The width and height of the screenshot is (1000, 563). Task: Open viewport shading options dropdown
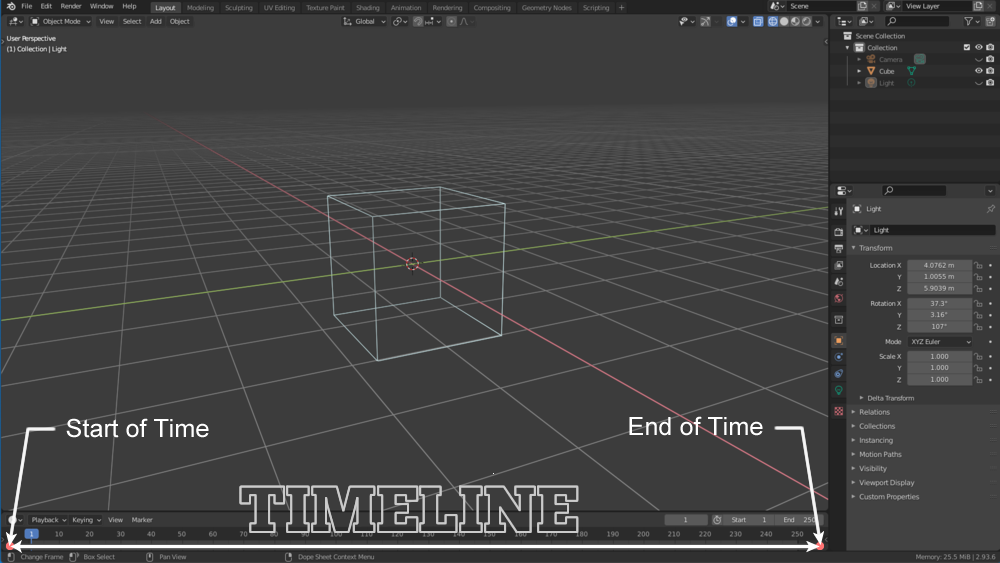pyautogui.click(x=818, y=22)
